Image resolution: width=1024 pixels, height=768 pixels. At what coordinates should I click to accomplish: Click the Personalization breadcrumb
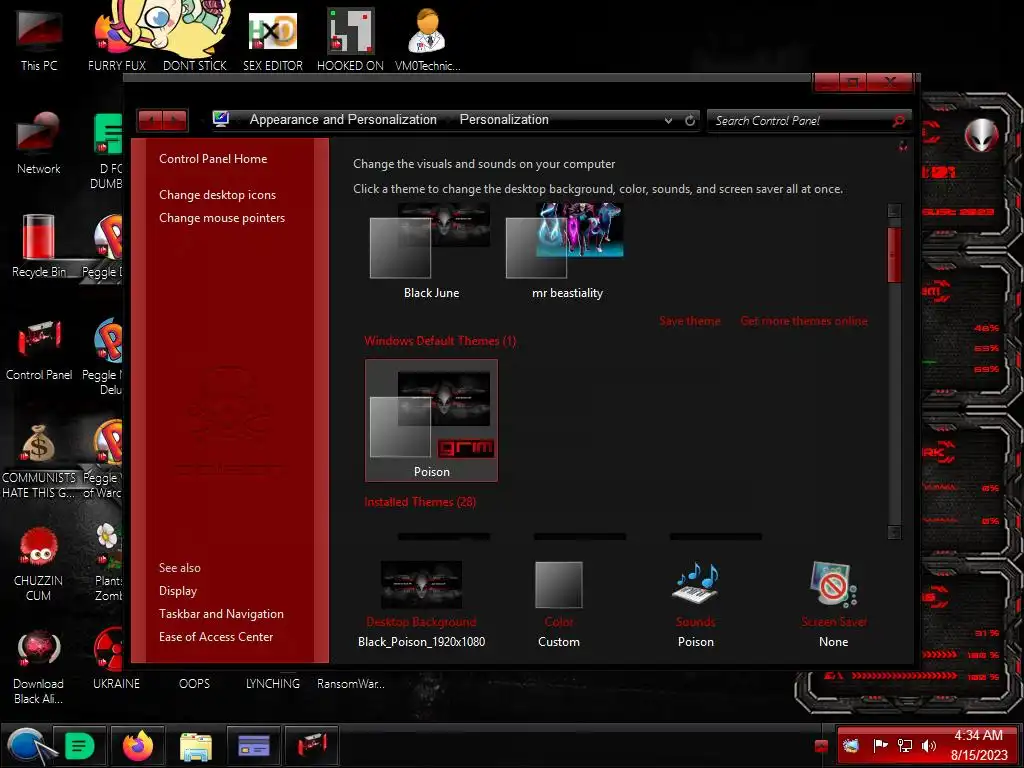pos(504,120)
